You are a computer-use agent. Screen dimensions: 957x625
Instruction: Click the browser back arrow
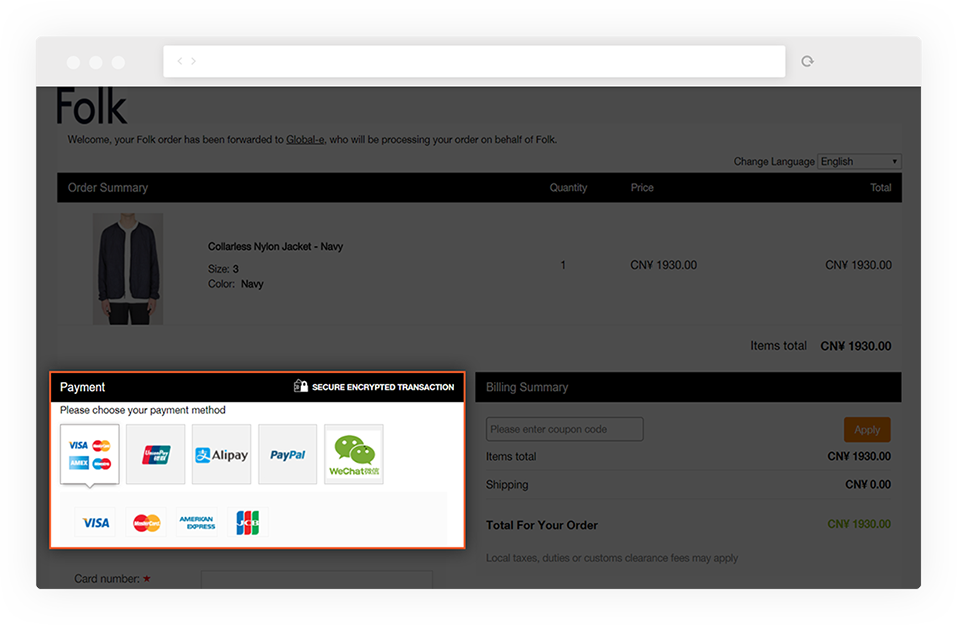[180, 61]
